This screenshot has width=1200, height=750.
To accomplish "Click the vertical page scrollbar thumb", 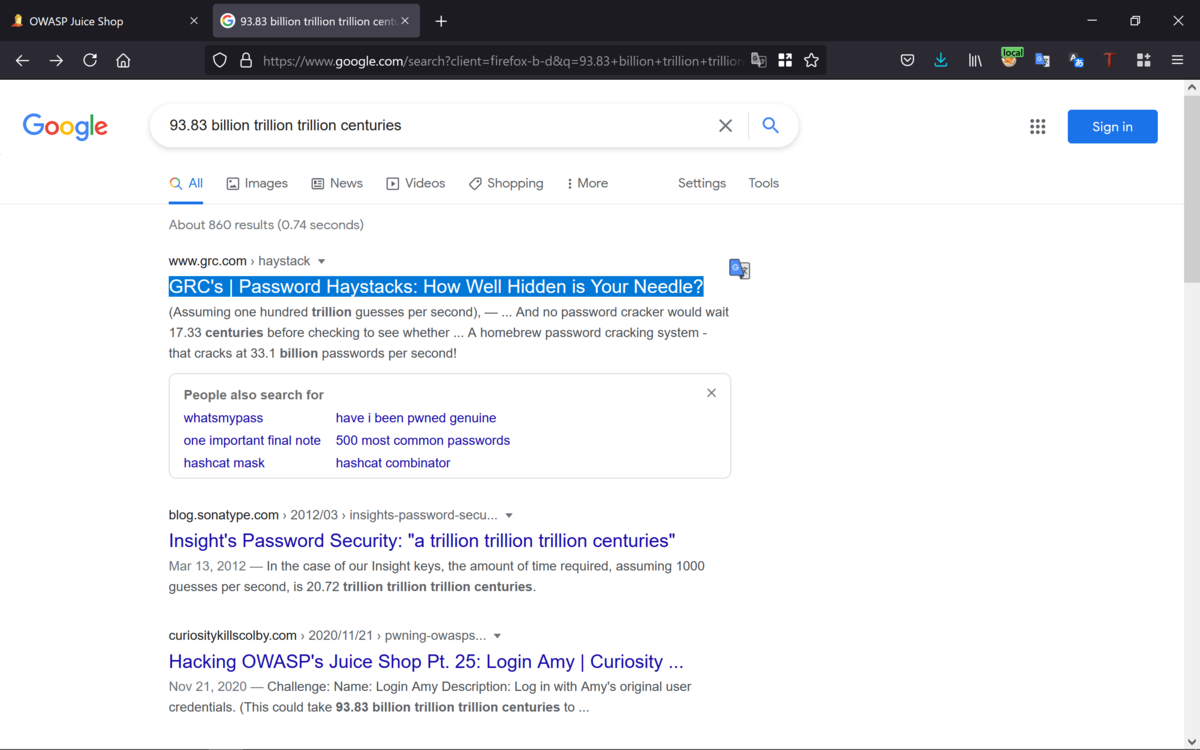I will (x=1191, y=190).
